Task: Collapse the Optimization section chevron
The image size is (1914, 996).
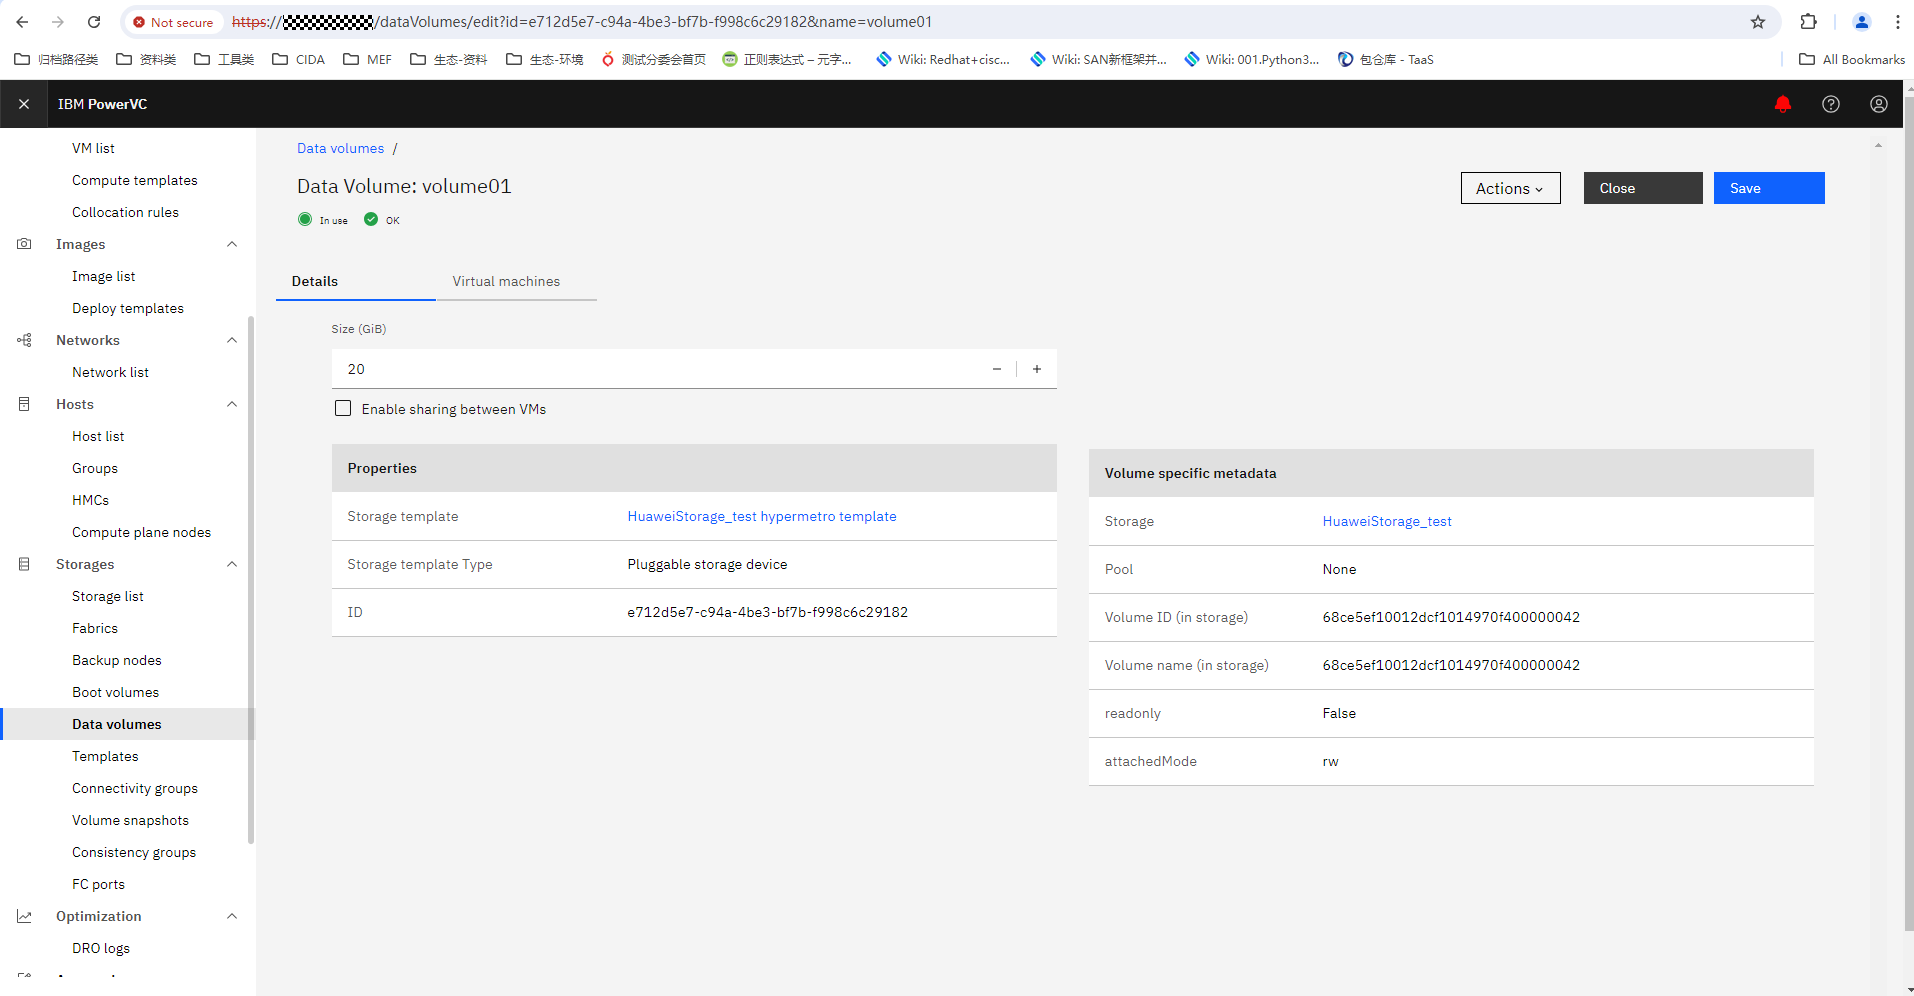Action: (x=232, y=916)
